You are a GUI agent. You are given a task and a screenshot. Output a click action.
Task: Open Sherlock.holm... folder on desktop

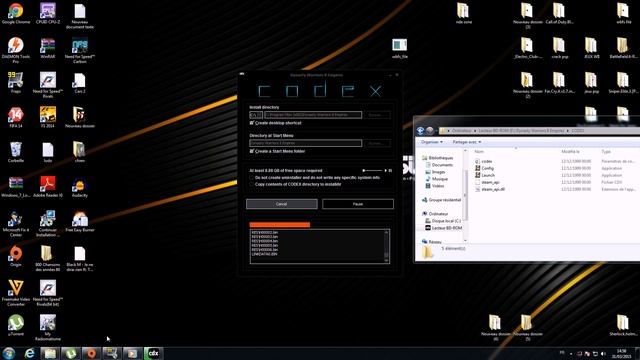click(622, 325)
